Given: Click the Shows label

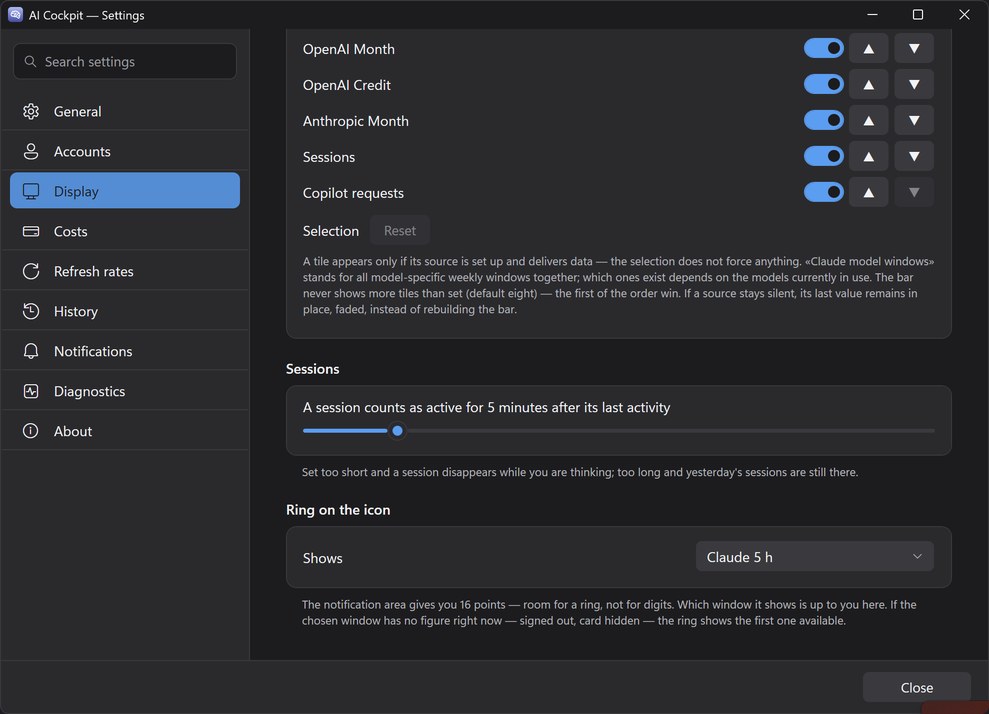Looking at the screenshot, I should point(322,558).
